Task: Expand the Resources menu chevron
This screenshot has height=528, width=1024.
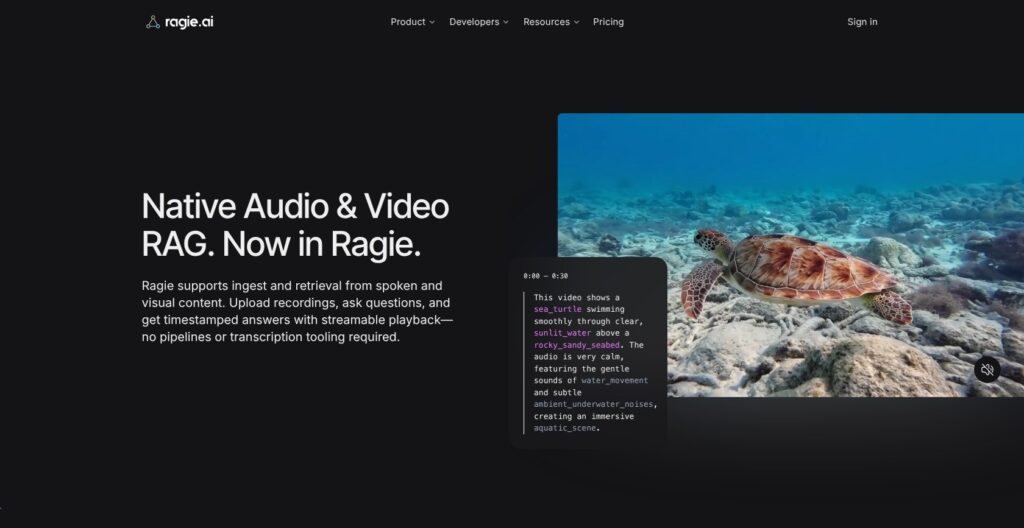Action: (576, 22)
